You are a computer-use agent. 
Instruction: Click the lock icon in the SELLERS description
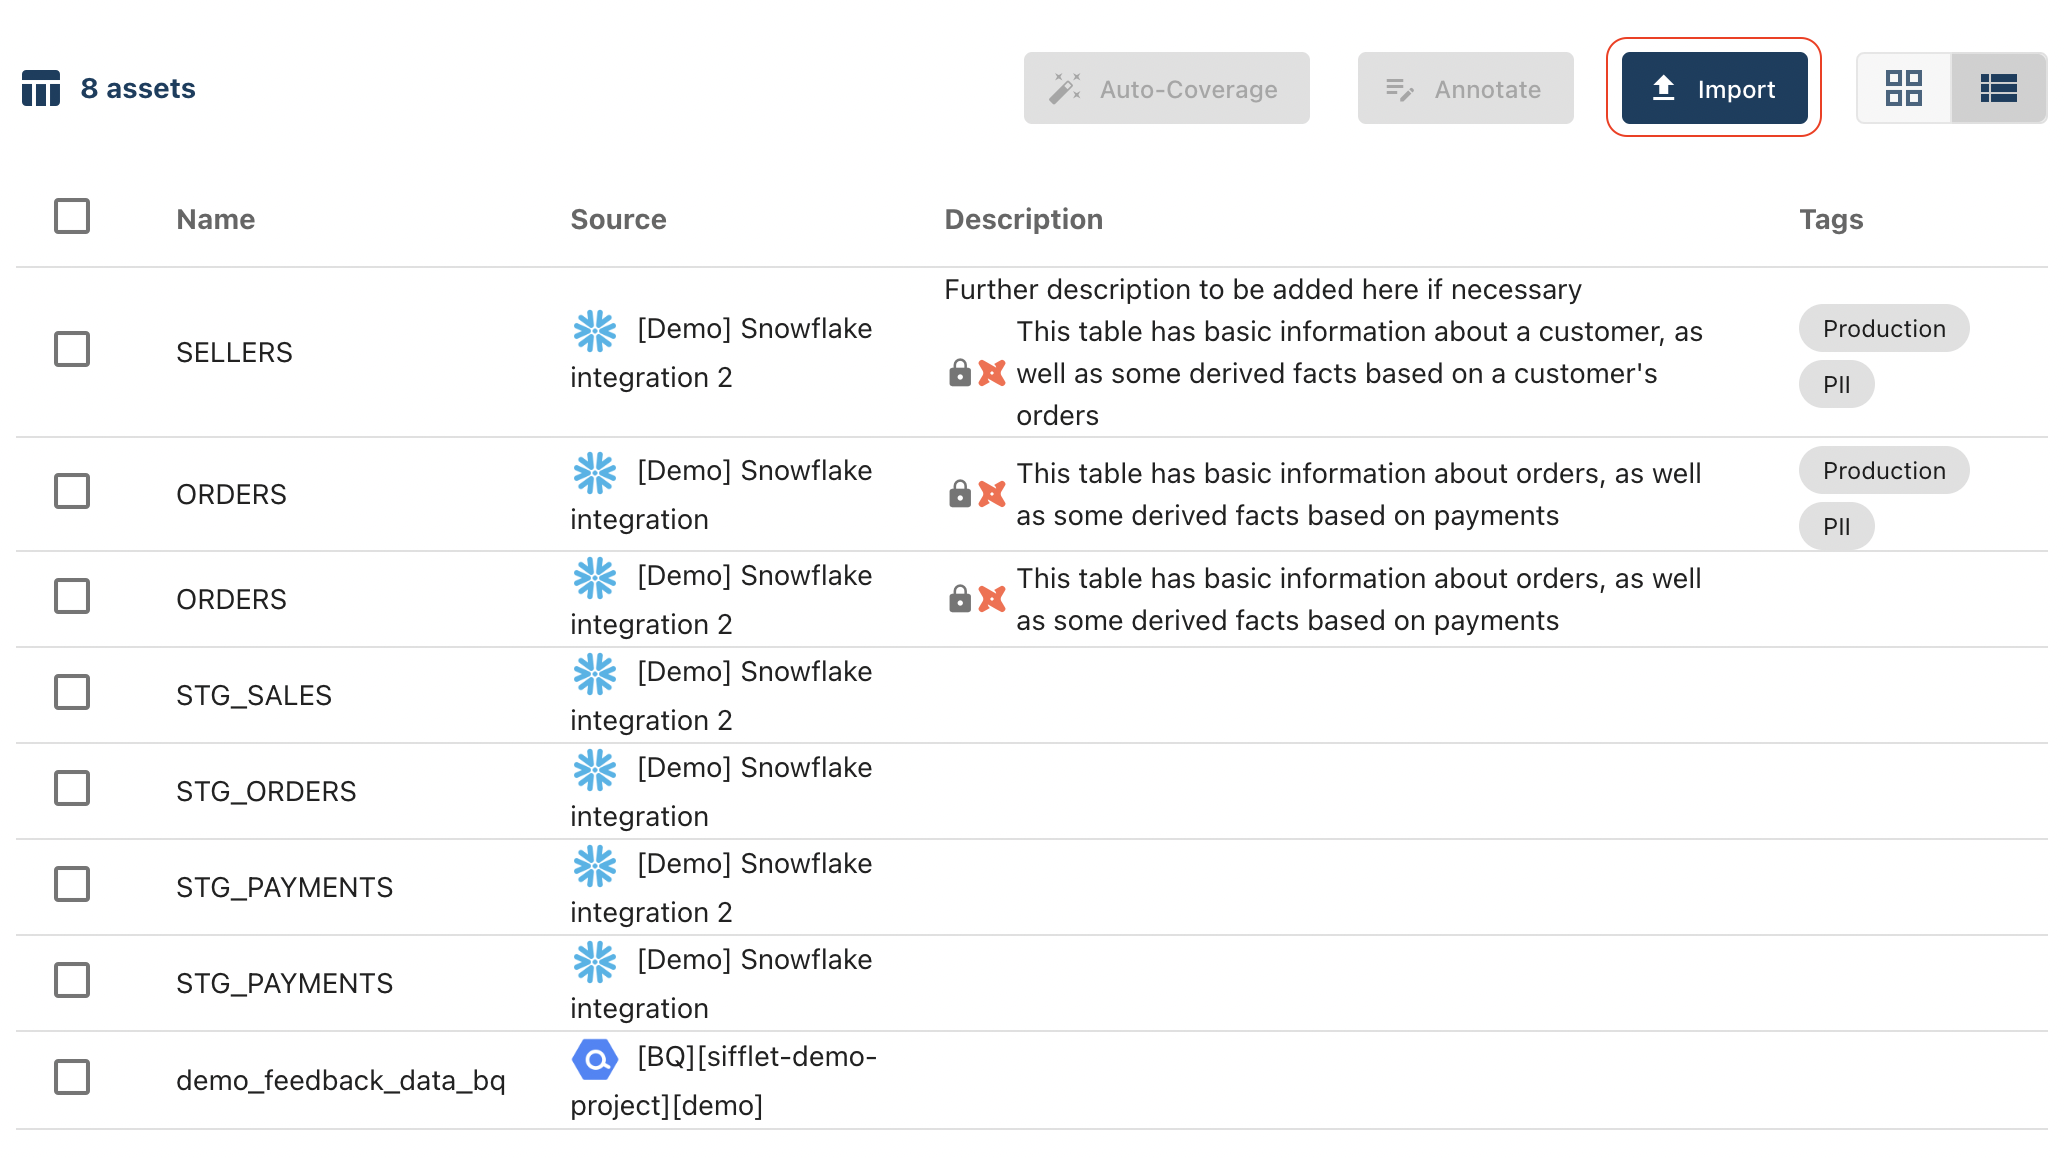pos(959,373)
